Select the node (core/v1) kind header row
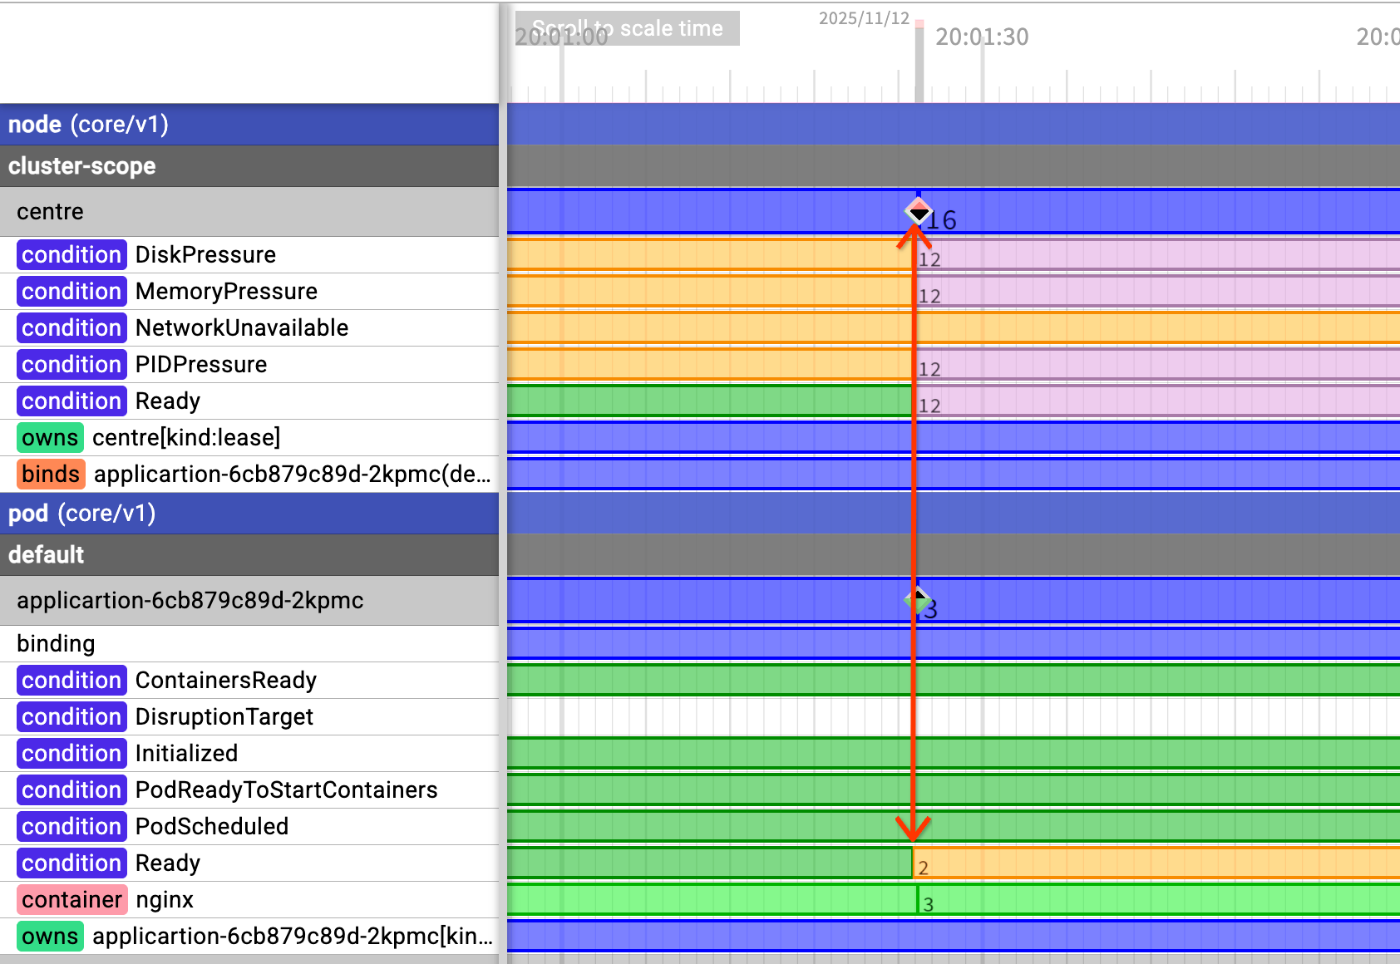Image resolution: width=1400 pixels, height=964 pixels. click(249, 125)
